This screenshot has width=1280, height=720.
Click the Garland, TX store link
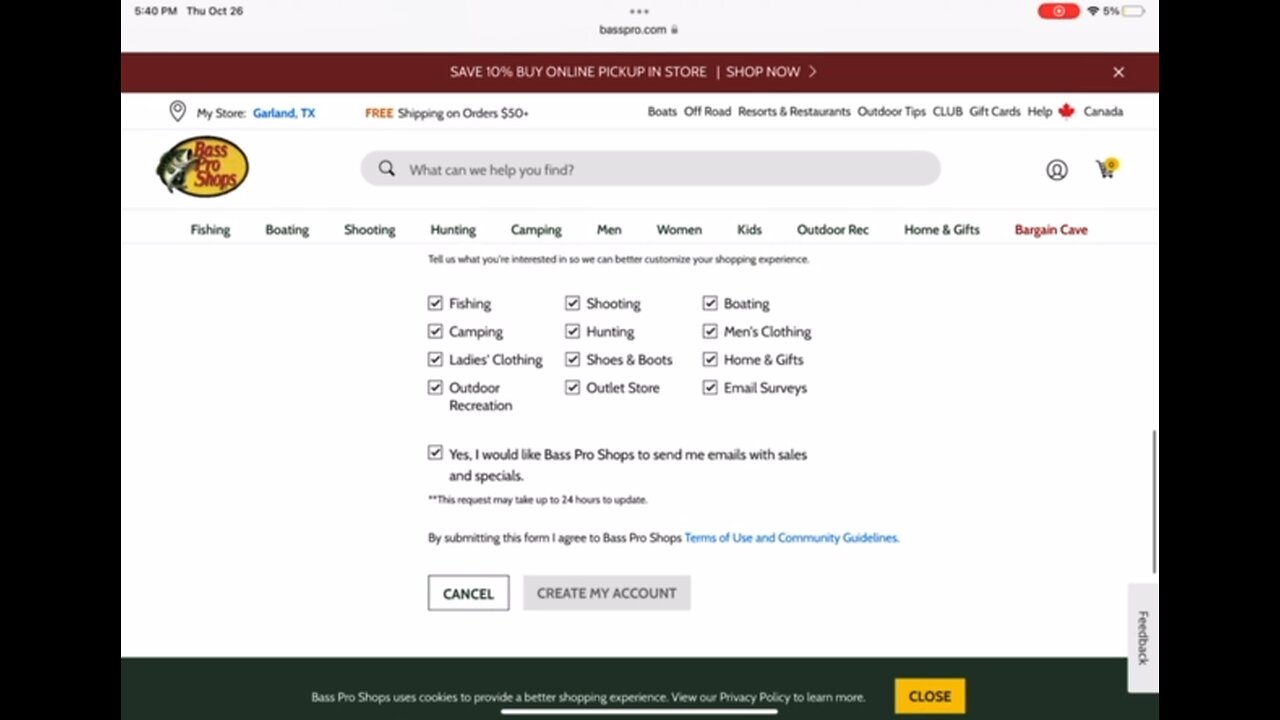click(x=284, y=113)
